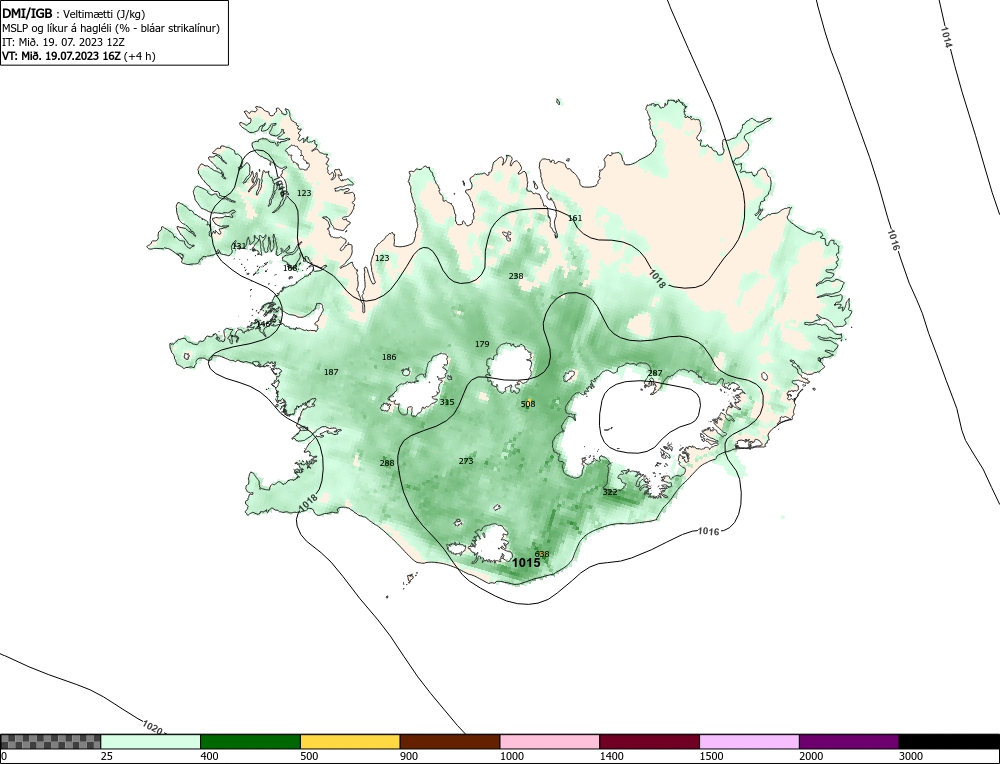Click the '1400' legend scale label
The width and height of the screenshot is (1000, 764).
click(x=612, y=756)
